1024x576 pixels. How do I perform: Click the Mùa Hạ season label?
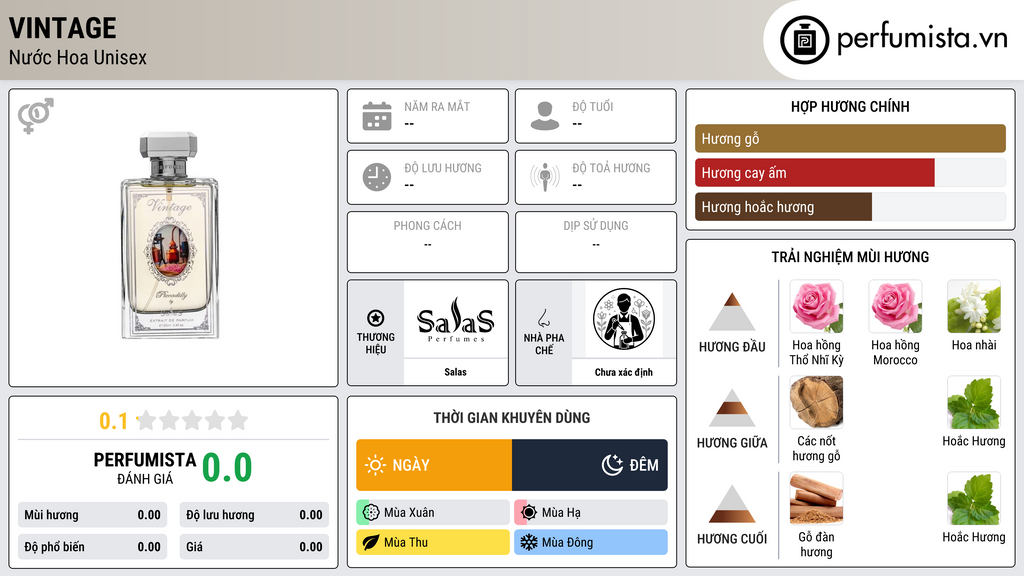coord(561,513)
